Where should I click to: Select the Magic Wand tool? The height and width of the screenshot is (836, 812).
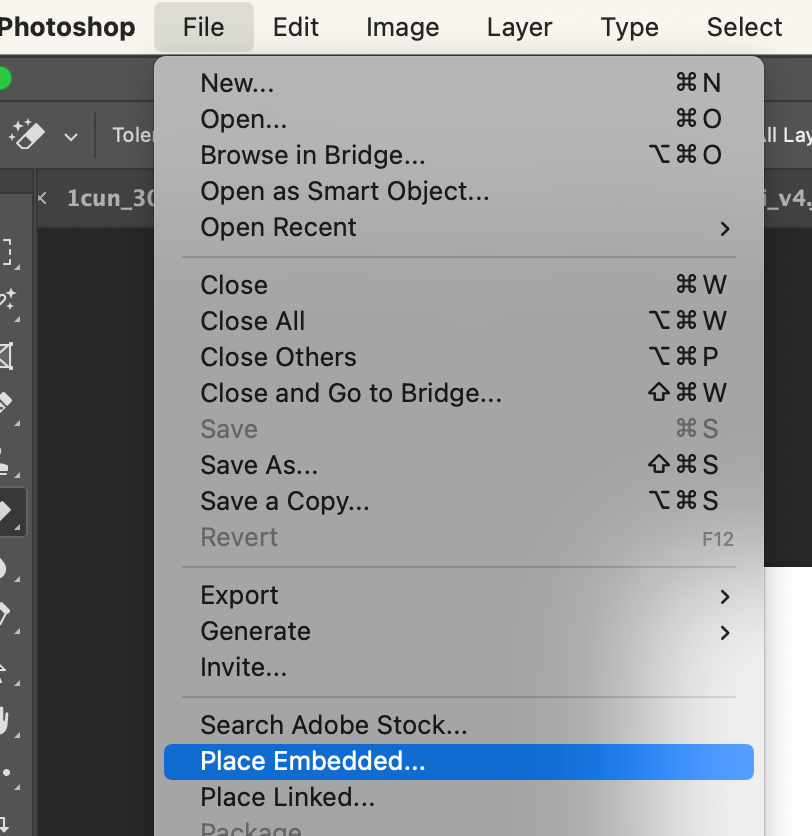[7, 299]
